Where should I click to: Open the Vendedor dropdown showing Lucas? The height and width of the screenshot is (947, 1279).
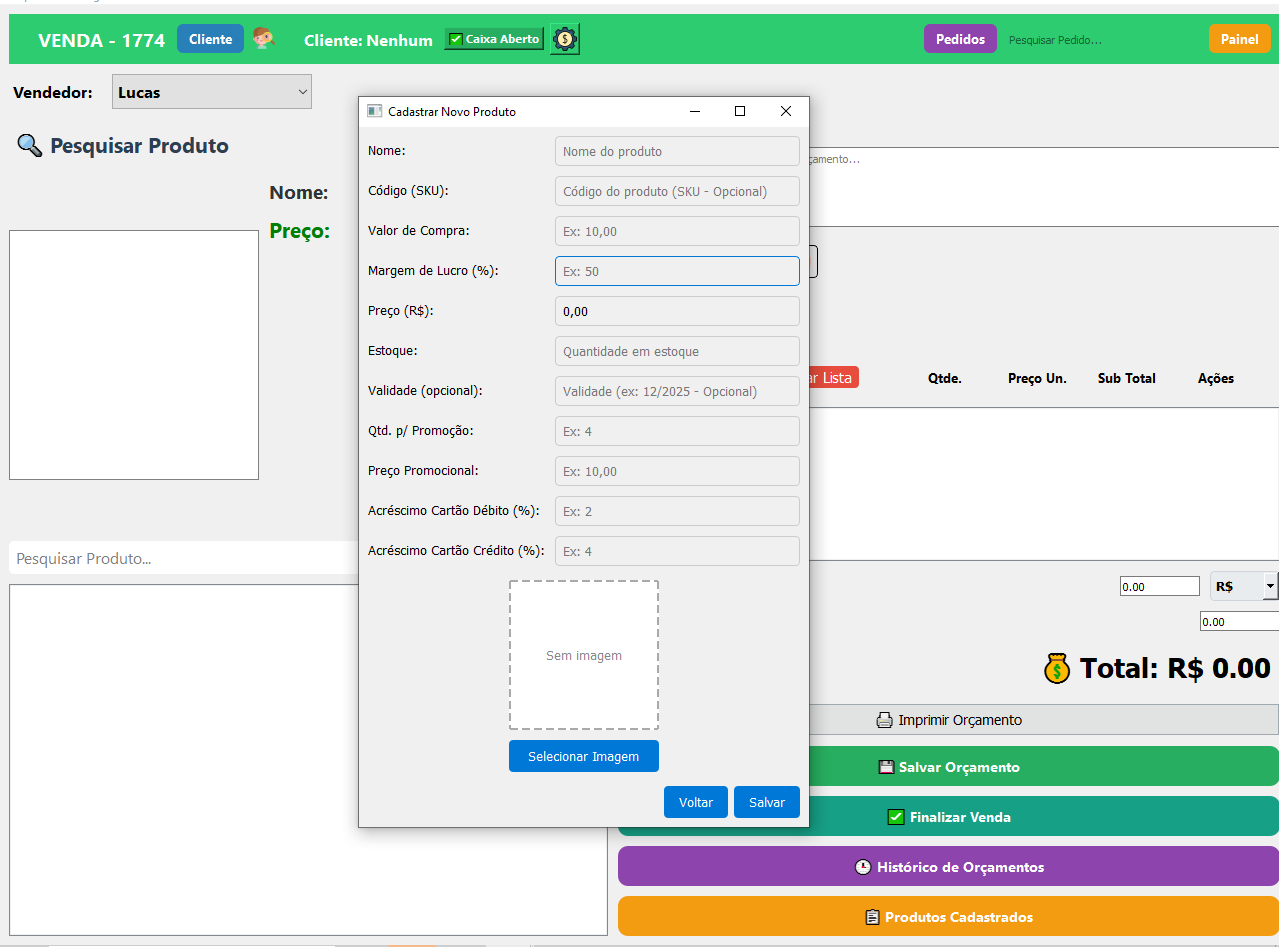[x=212, y=92]
